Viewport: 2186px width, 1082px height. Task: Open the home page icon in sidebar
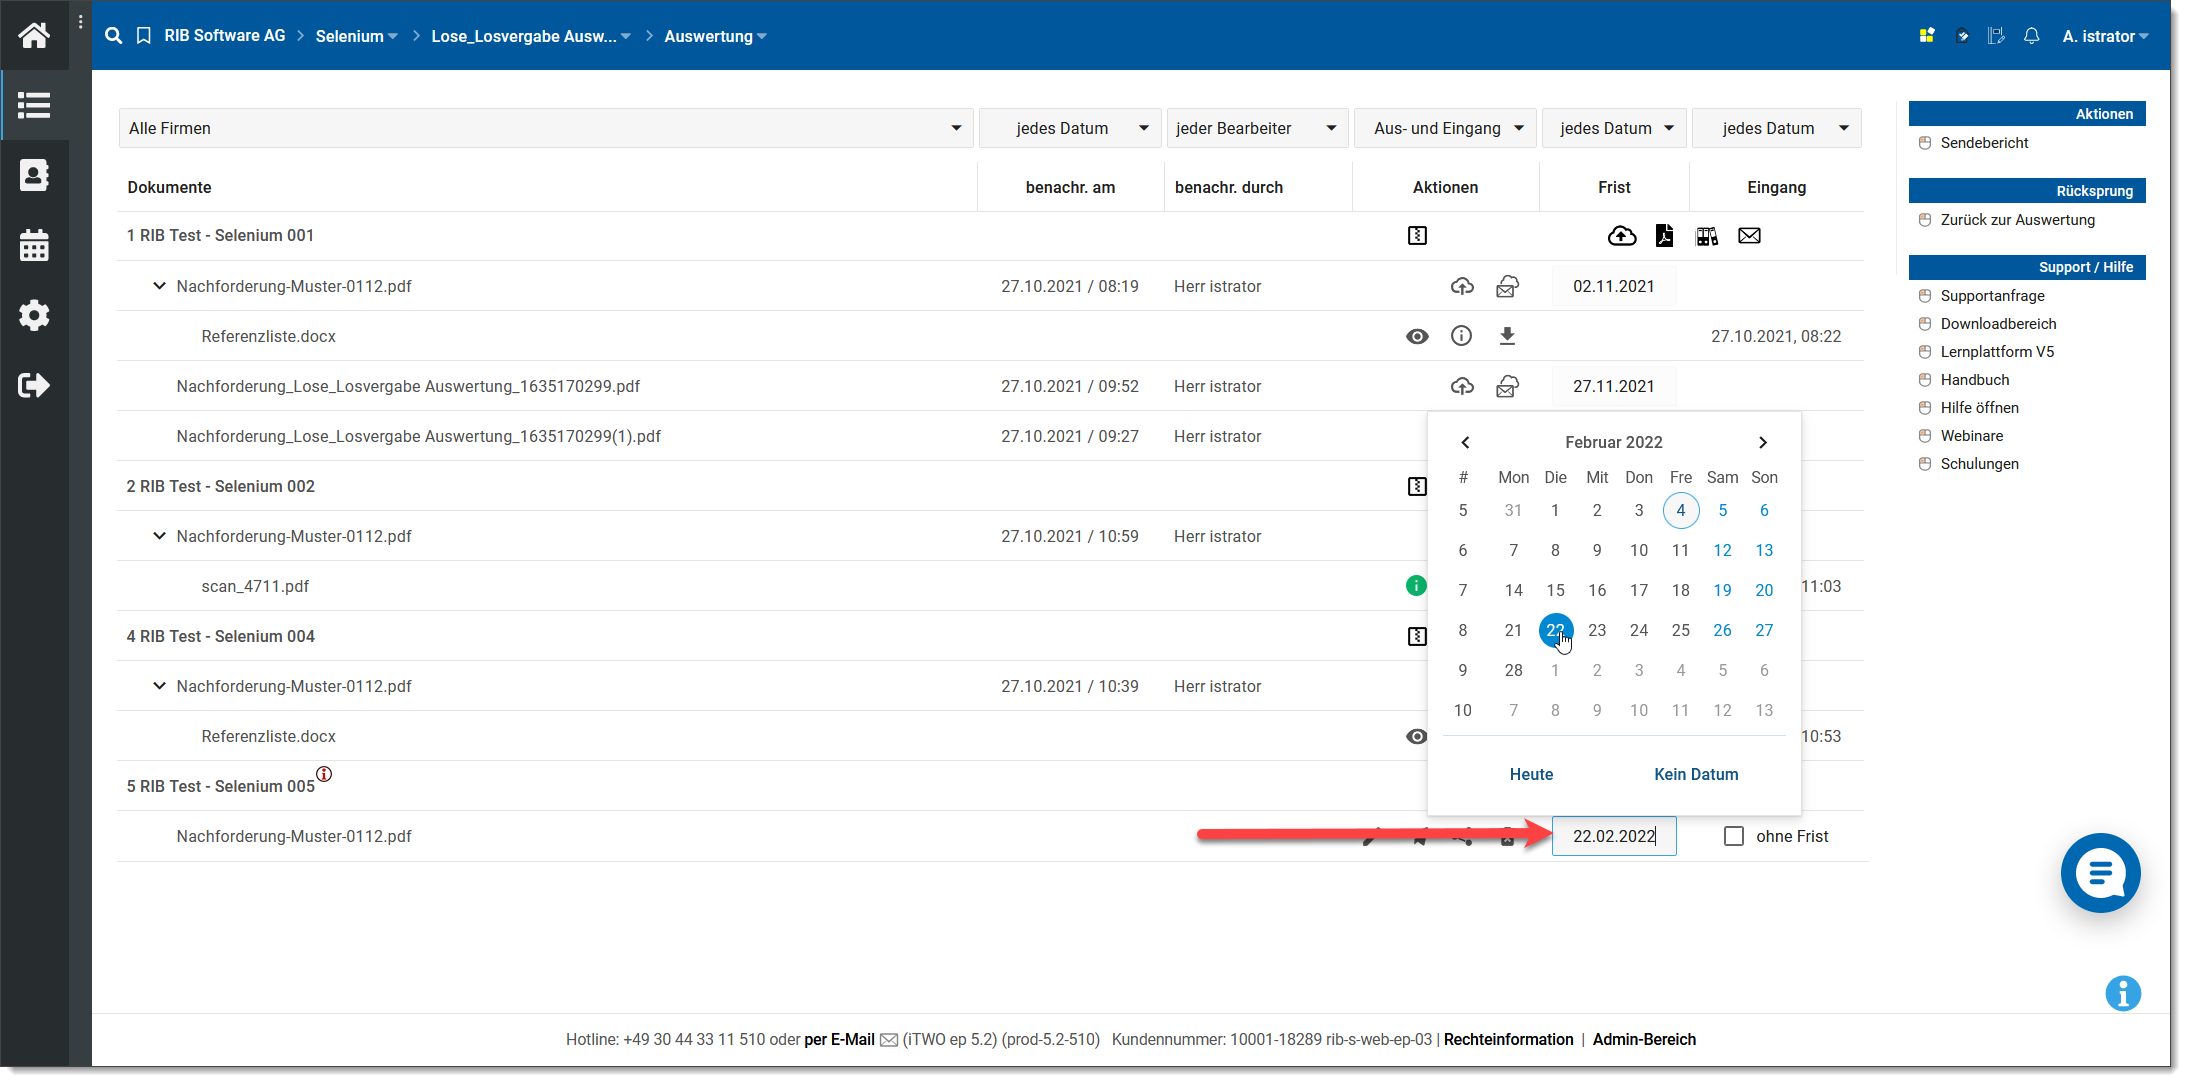(x=34, y=36)
